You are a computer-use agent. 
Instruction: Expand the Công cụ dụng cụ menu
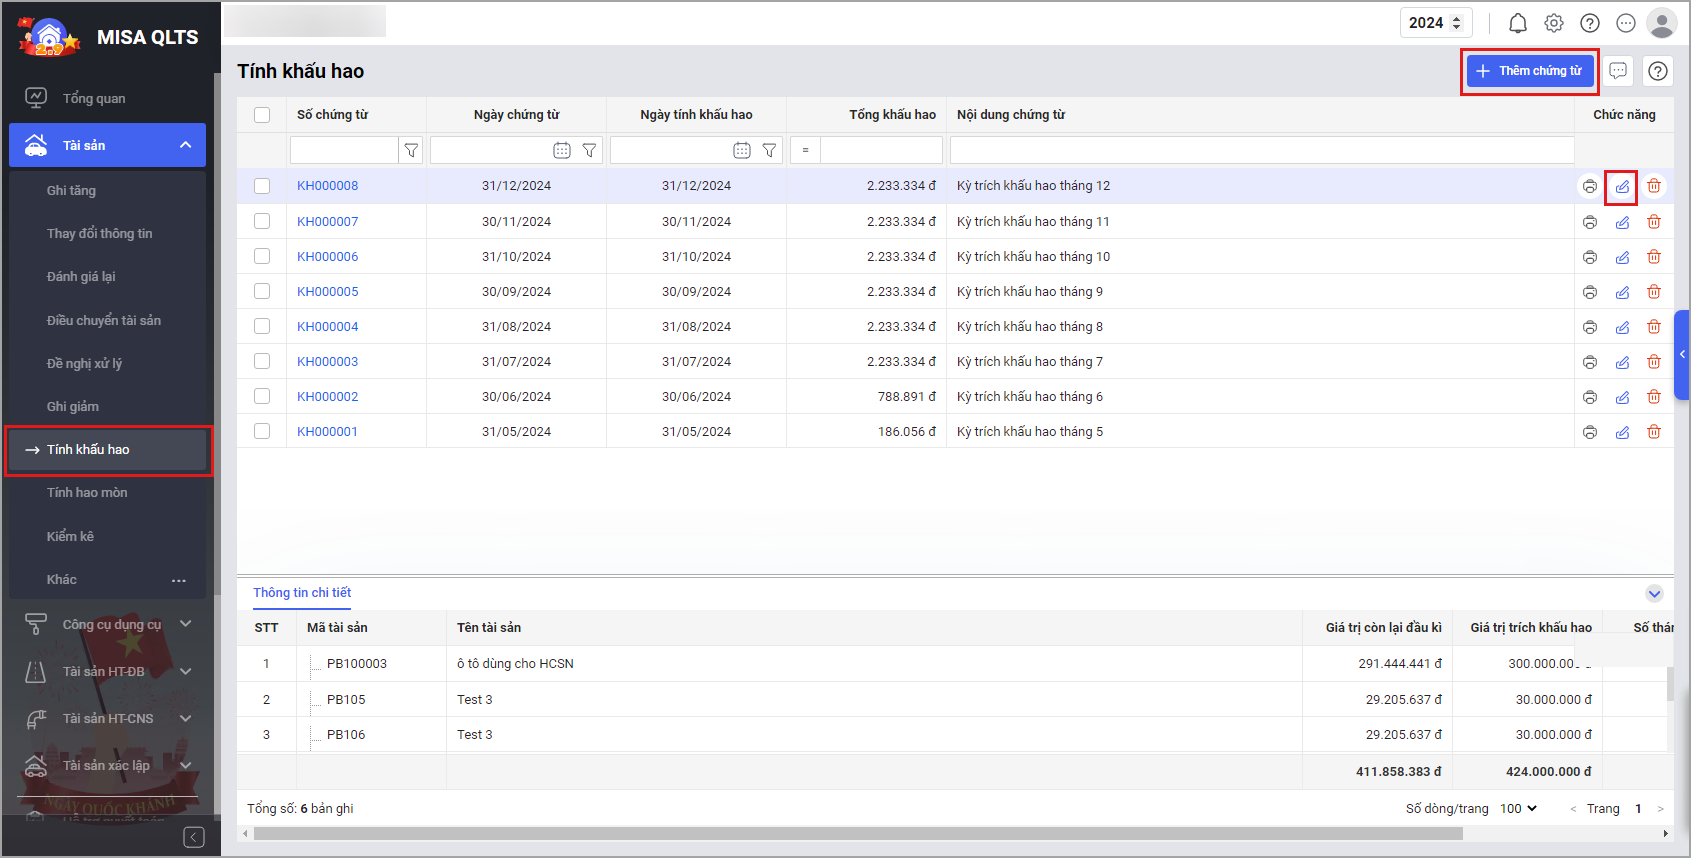pyautogui.click(x=110, y=624)
